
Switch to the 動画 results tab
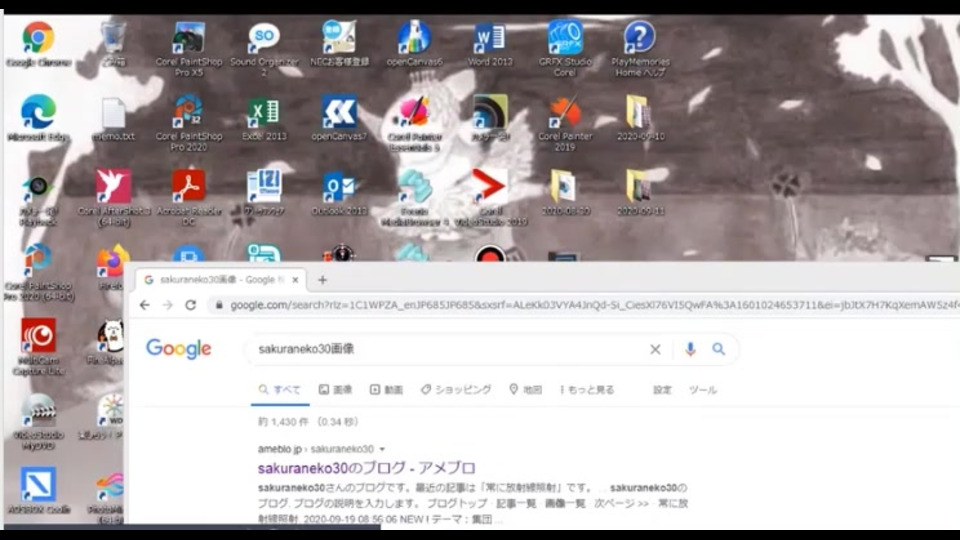tap(386, 389)
